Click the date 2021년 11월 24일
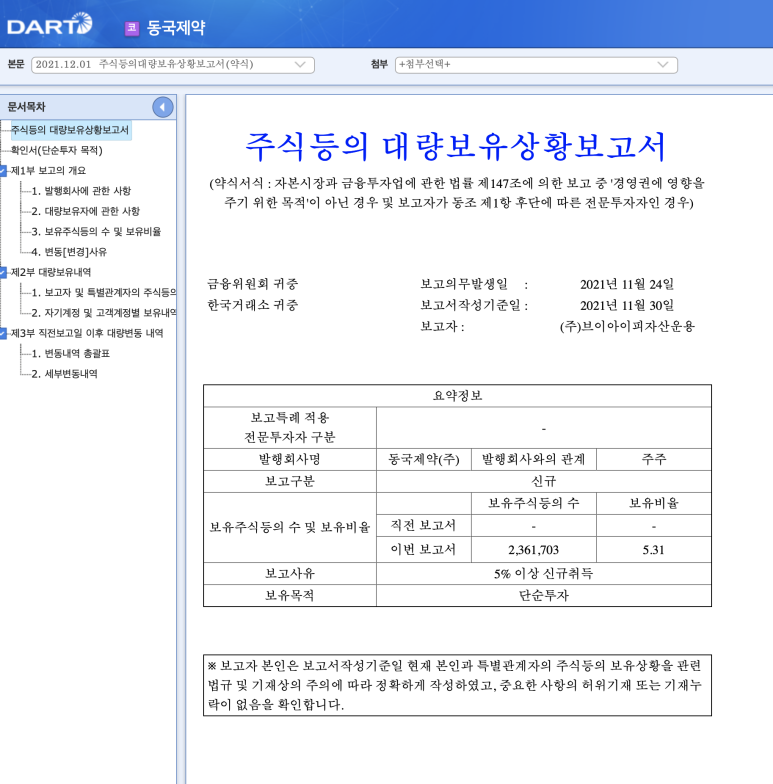The width and height of the screenshot is (773, 784). [626, 284]
